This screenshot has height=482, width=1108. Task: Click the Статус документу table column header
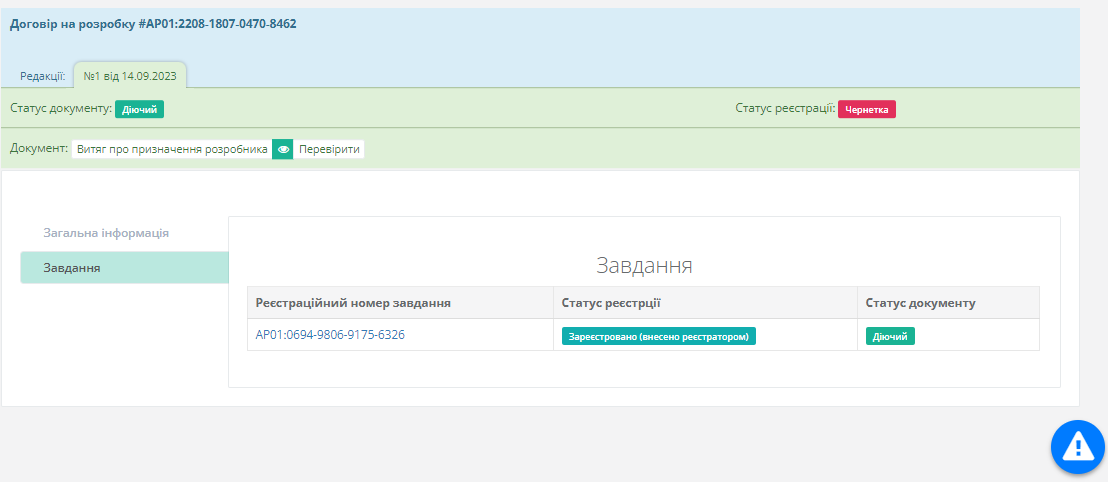(x=920, y=303)
